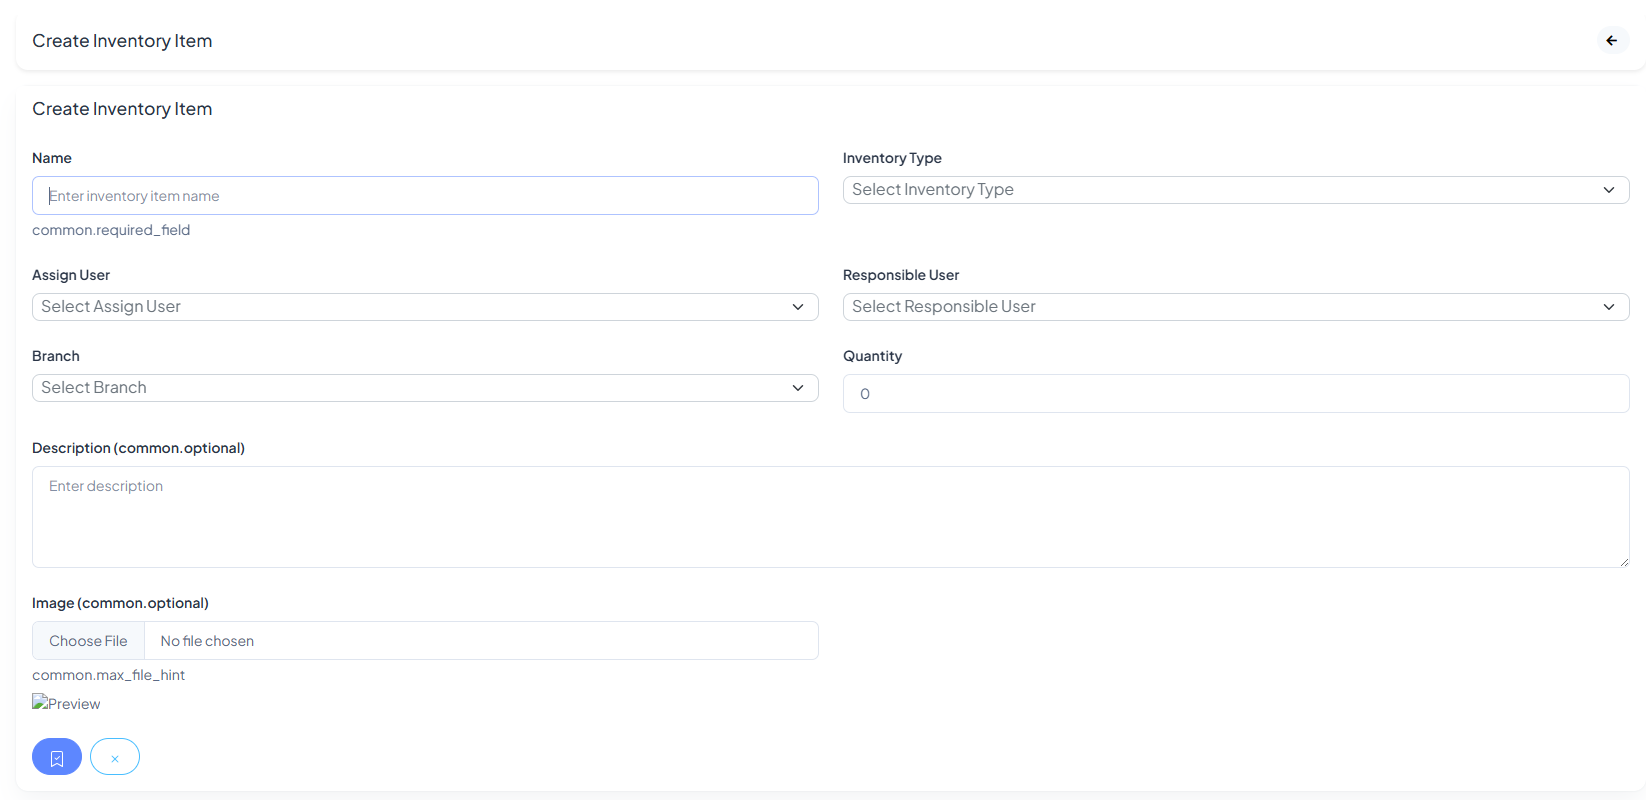Click the Responsible User chevron arrow
1646x800 pixels.
1608,307
